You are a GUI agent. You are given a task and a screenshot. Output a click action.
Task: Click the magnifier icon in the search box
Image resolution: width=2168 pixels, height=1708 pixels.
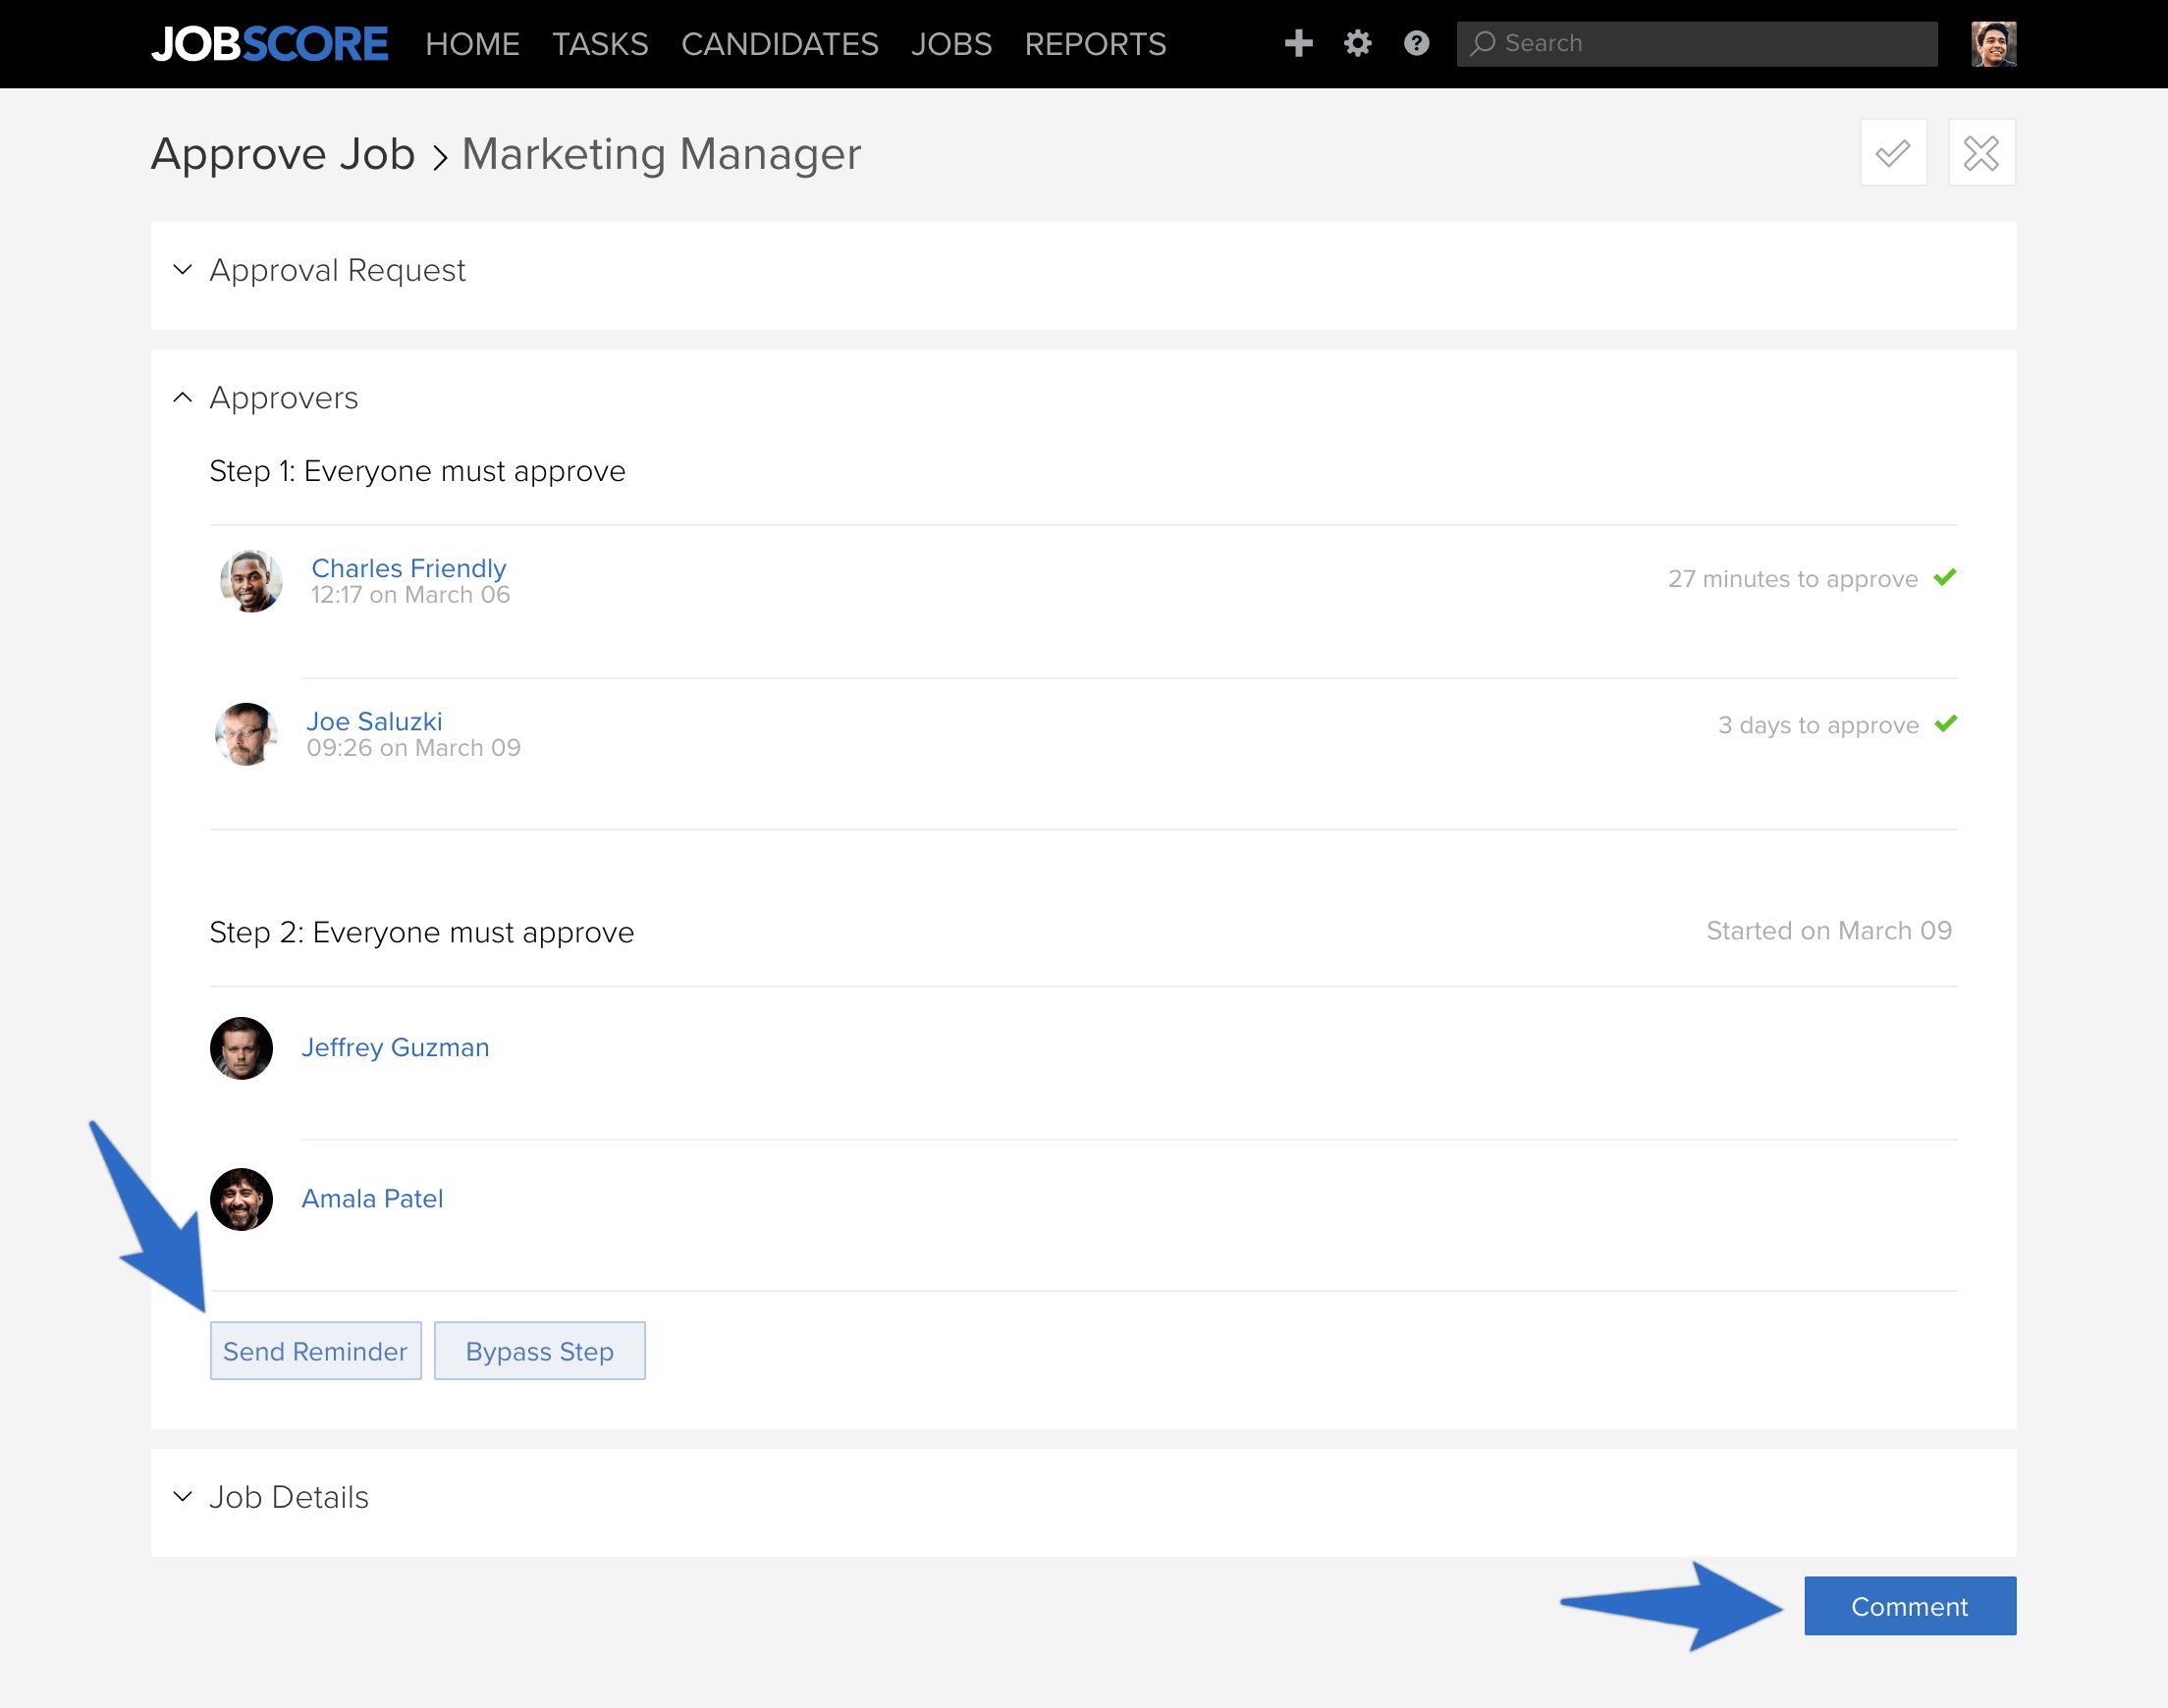1483,43
